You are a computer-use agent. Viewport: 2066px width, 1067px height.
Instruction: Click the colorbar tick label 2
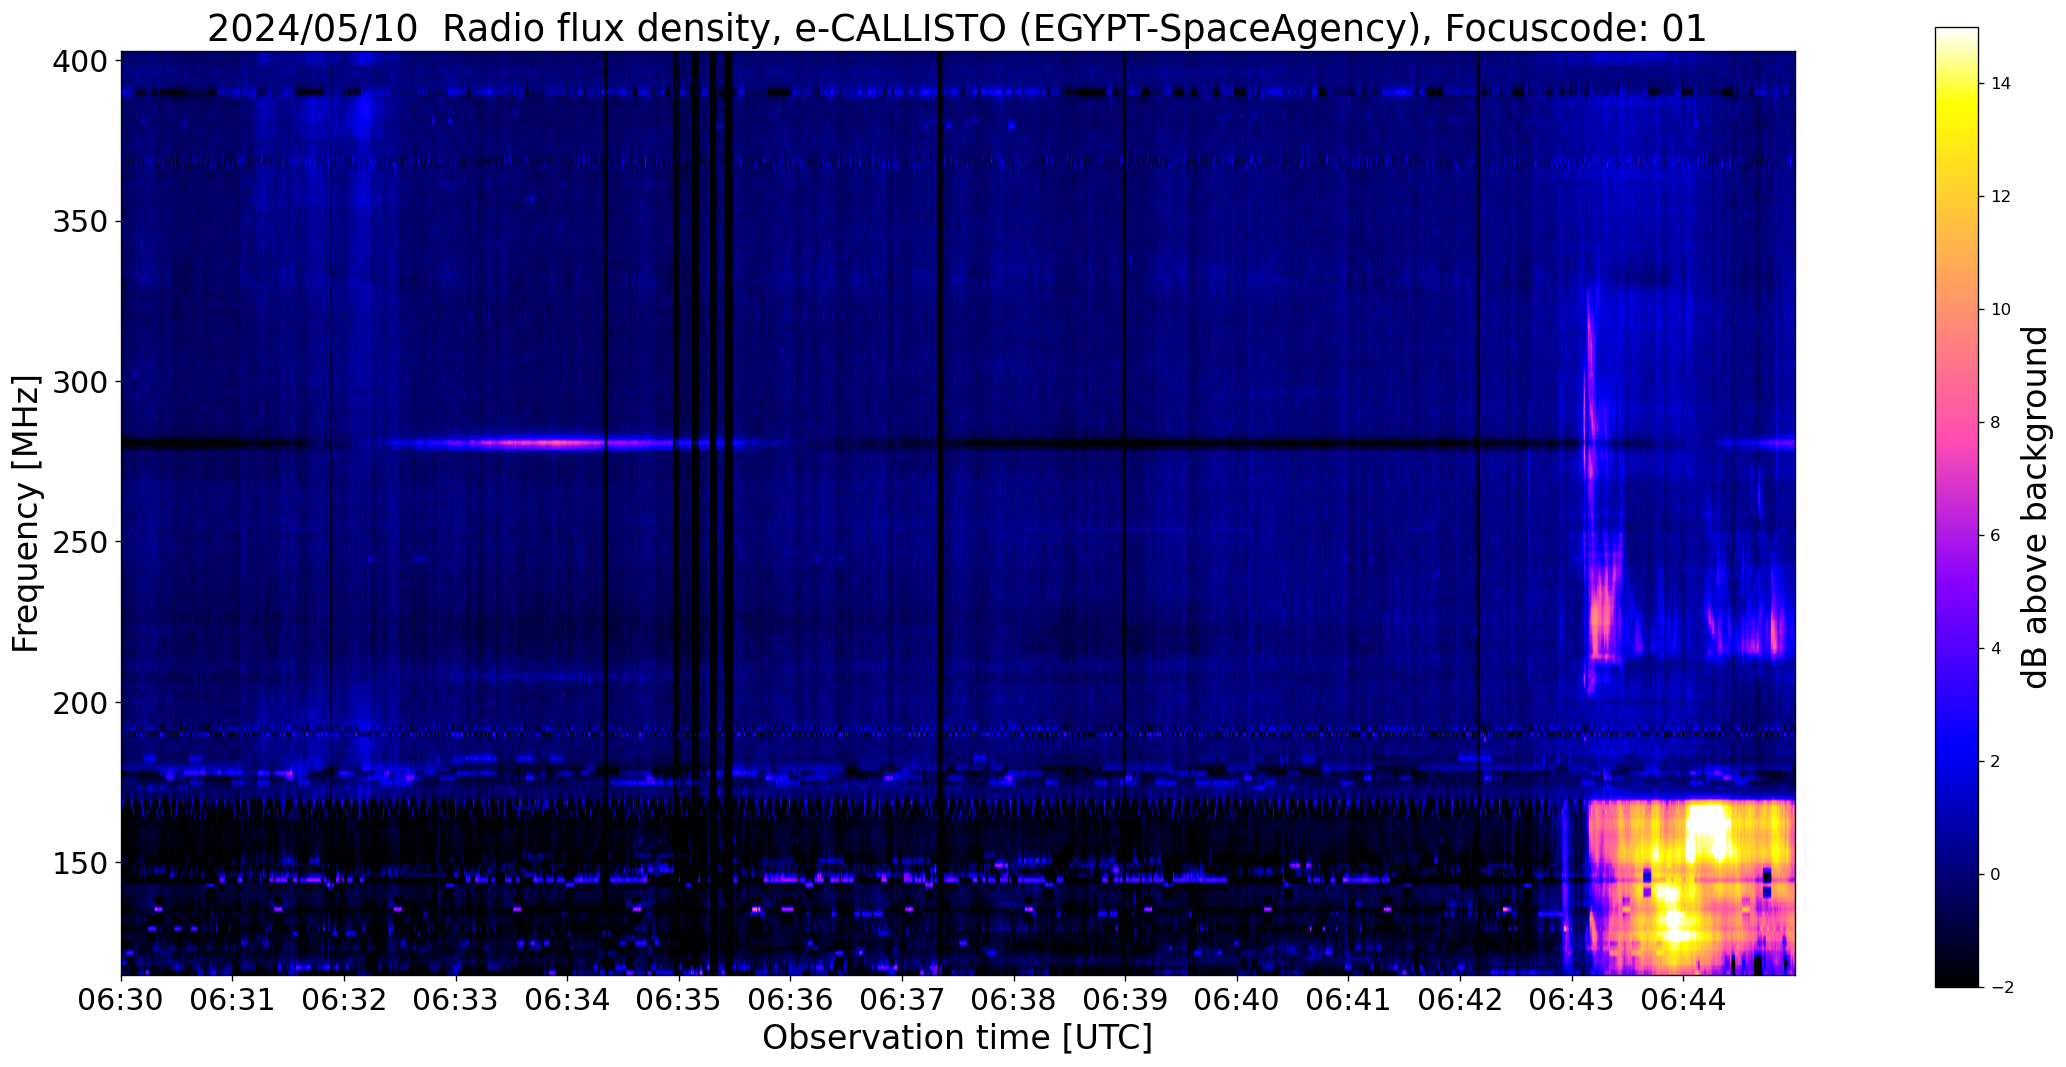[1996, 762]
